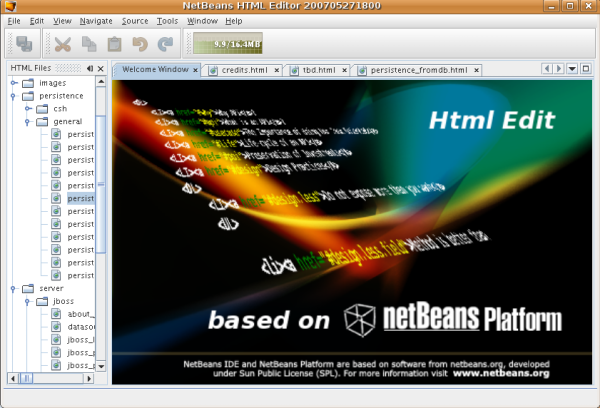Close the Welcome Window tab
Screen dimensions: 600x408
click(195, 70)
